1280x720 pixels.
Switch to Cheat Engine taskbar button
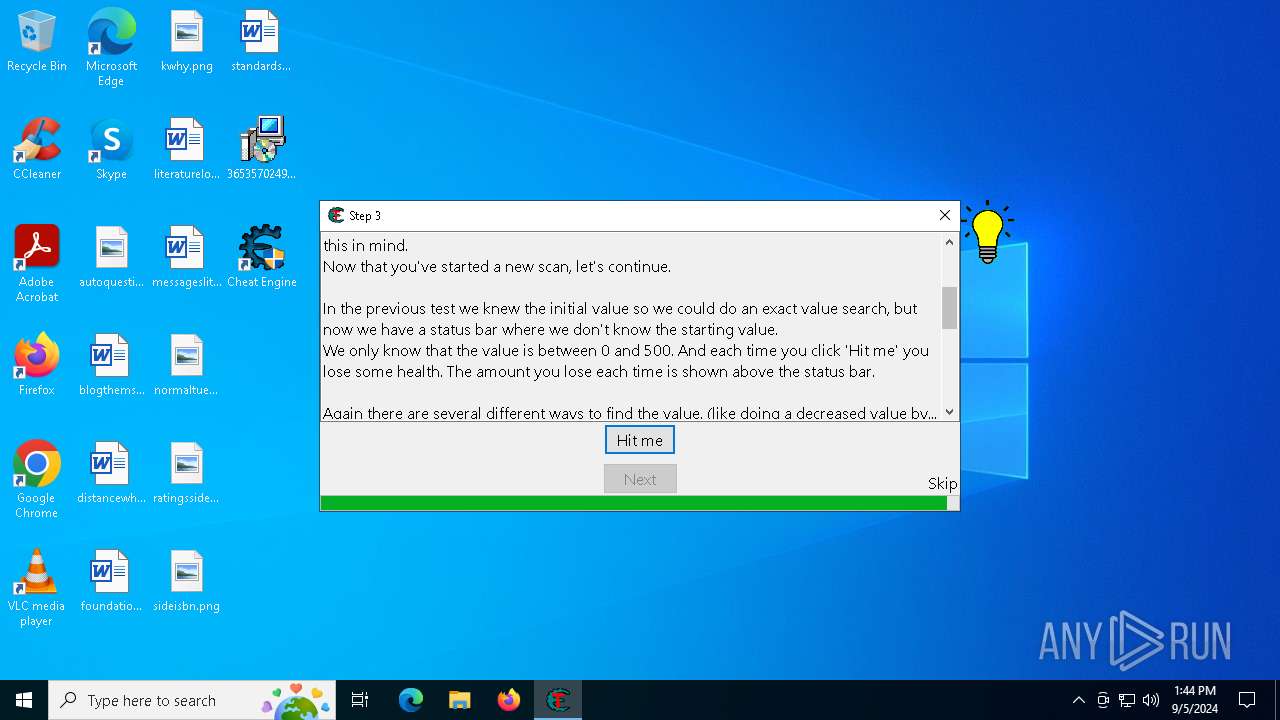pos(558,700)
